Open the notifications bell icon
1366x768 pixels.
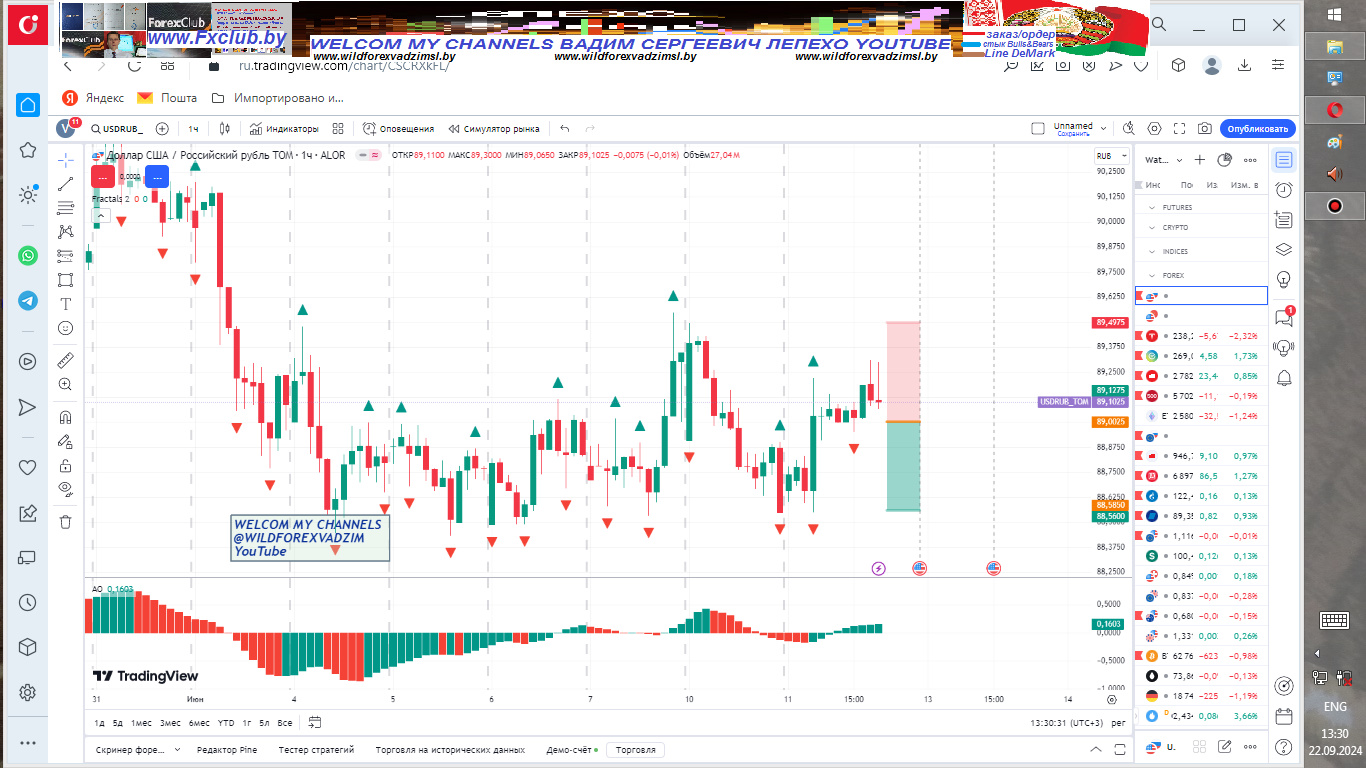pyautogui.click(x=1284, y=377)
